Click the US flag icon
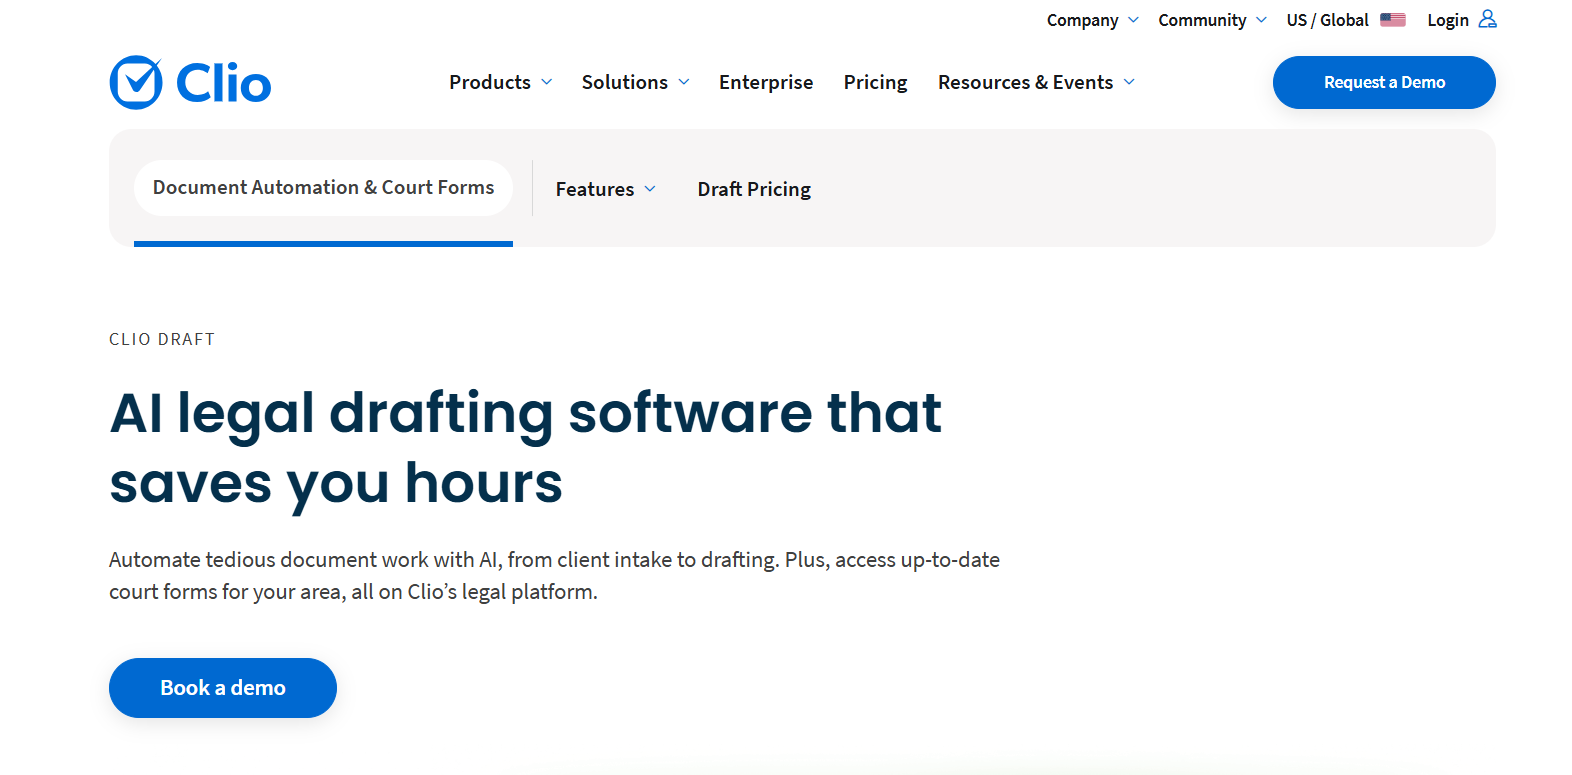 [1393, 20]
